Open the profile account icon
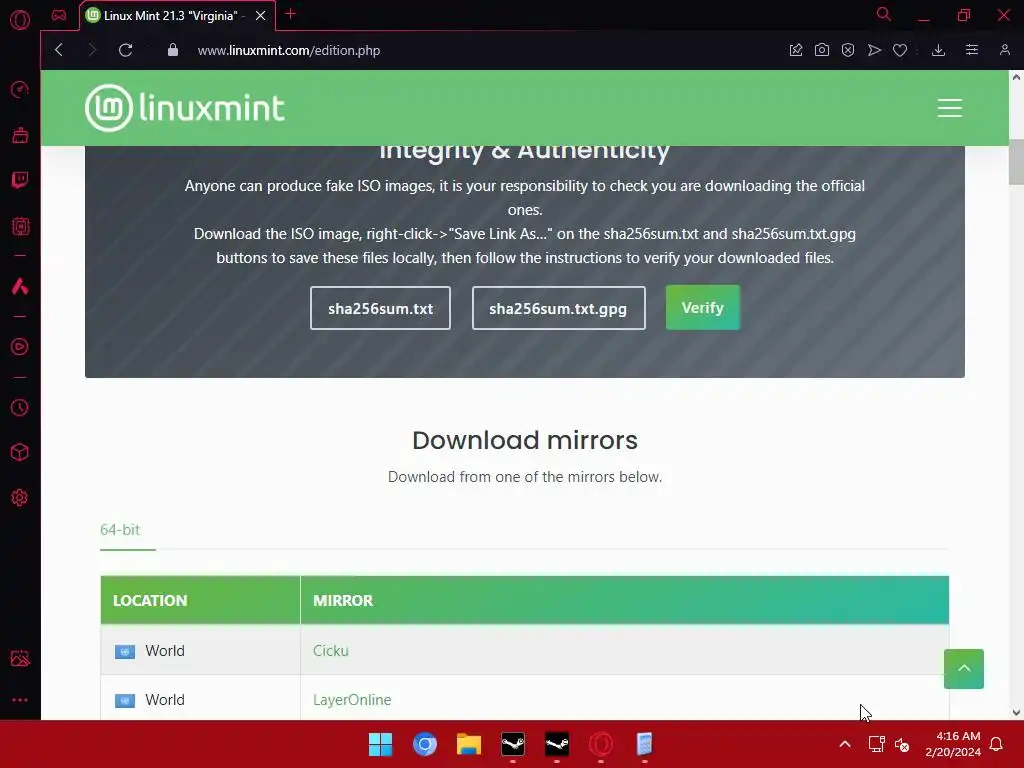Viewport: 1024px width, 768px height. pos(1005,50)
